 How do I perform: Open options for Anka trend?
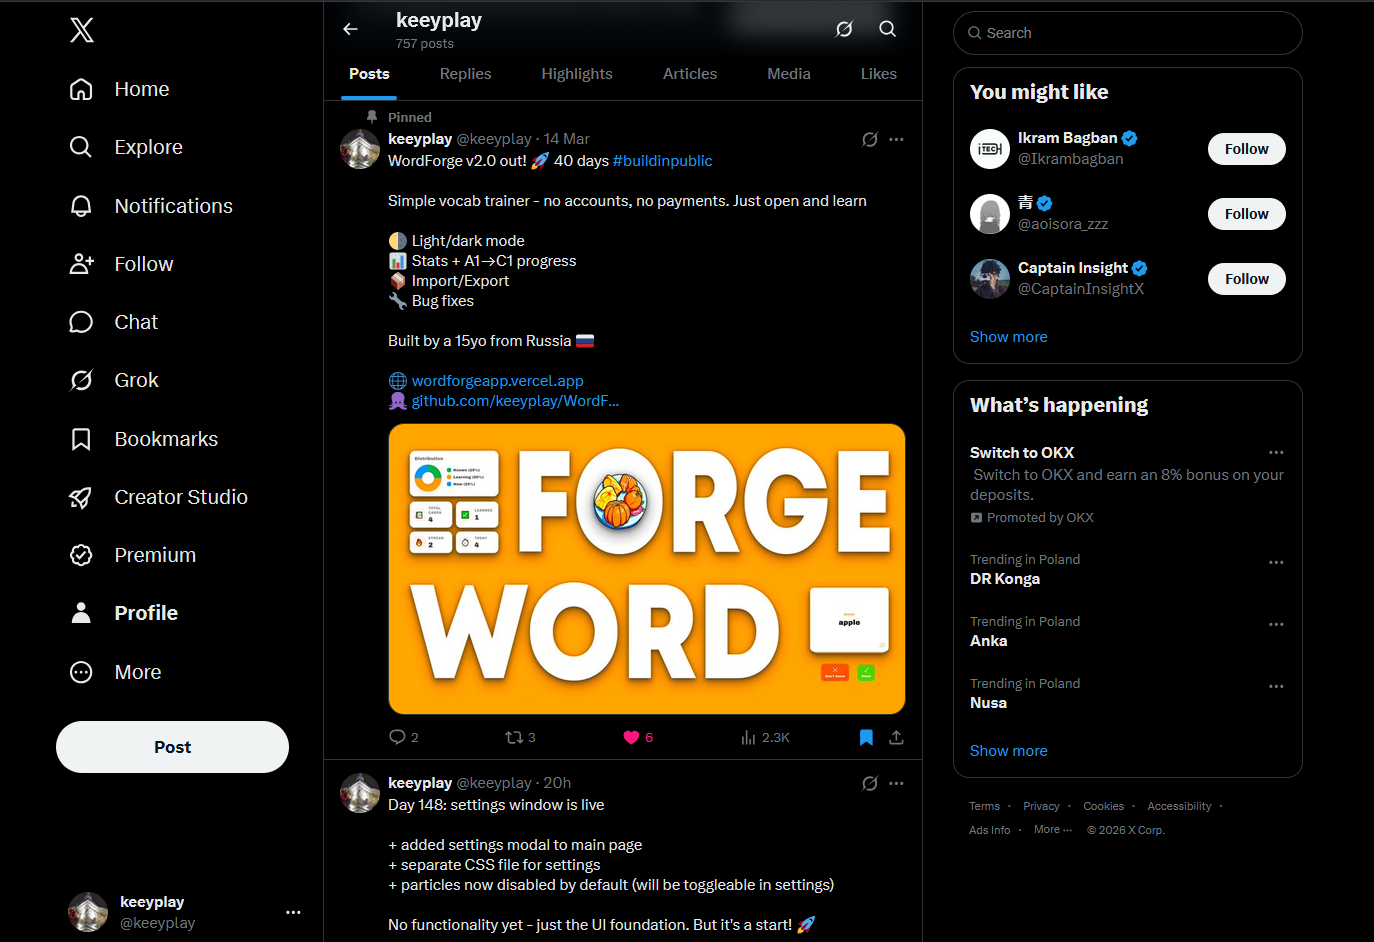[1276, 624]
